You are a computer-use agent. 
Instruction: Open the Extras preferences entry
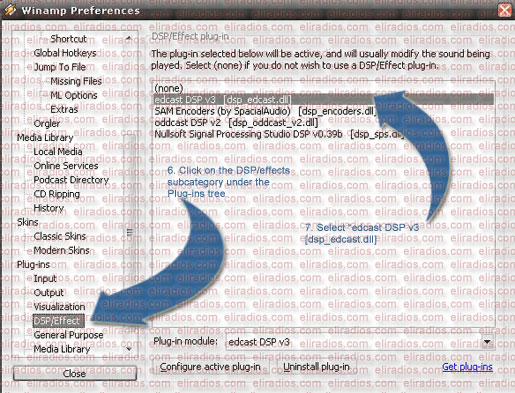[x=64, y=109]
